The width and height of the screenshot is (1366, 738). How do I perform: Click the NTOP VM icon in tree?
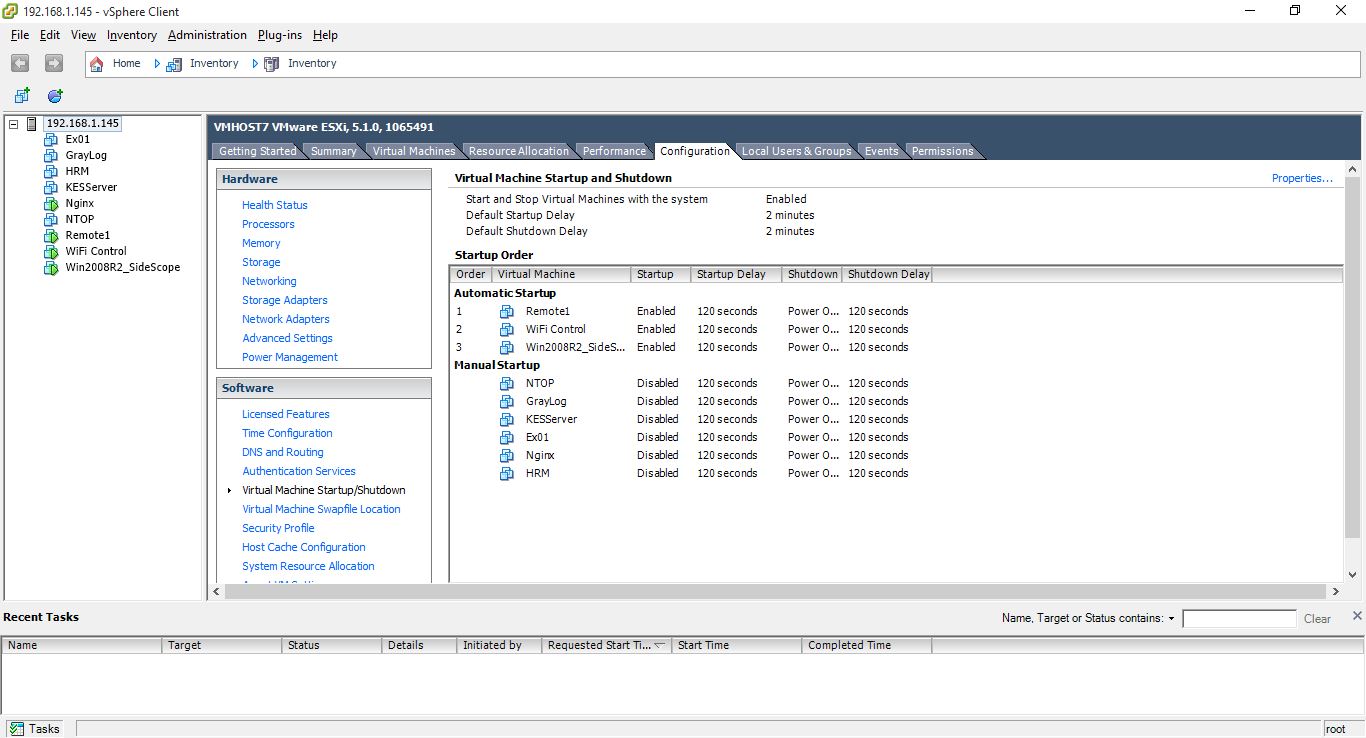coord(51,219)
